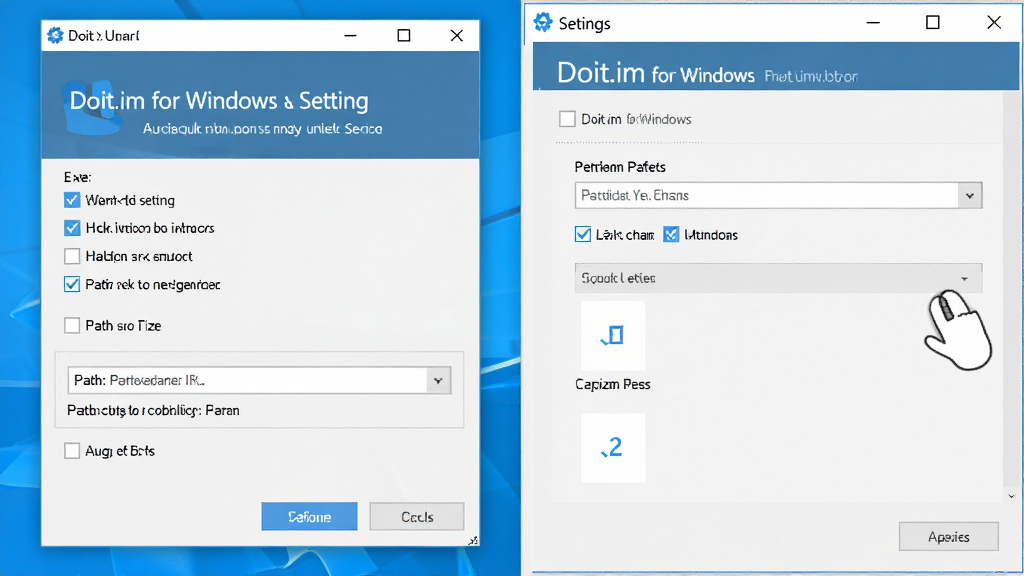This screenshot has height=576, width=1024.
Task: Uncheck the 'Hck ivtioon bo intraors' checkbox
Action: coord(72,228)
